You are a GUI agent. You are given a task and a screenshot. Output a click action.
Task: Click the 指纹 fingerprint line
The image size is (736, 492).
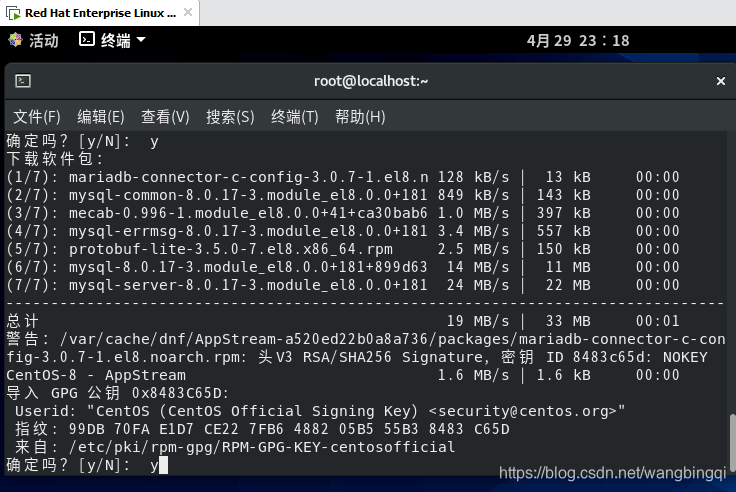click(x=262, y=430)
